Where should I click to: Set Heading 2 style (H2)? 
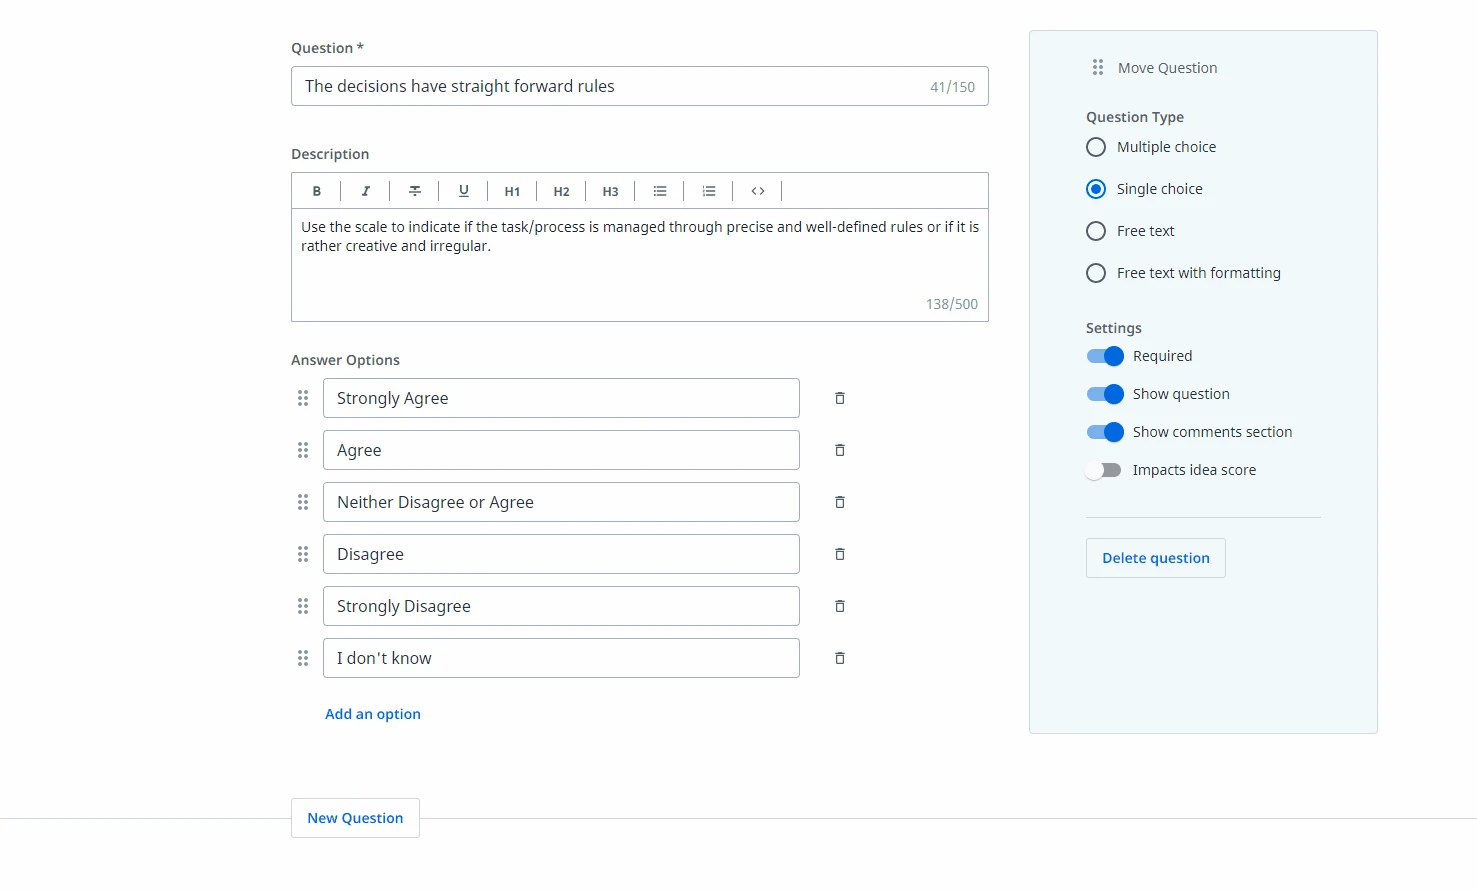pyautogui.click(x=561, y=191)
